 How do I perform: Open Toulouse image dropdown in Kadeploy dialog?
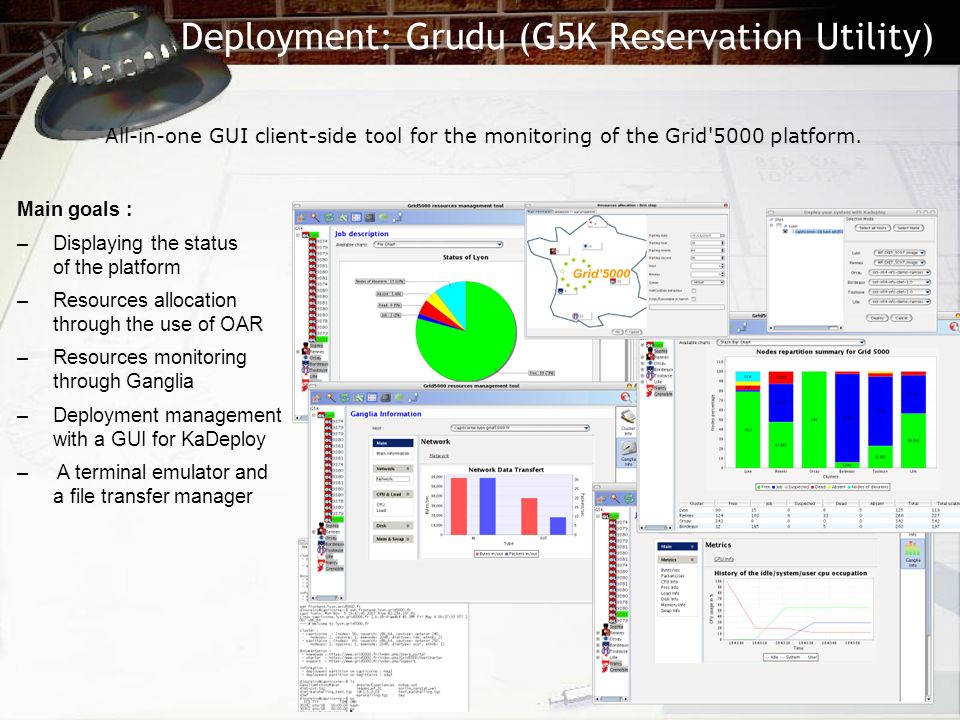coord(899,292)
